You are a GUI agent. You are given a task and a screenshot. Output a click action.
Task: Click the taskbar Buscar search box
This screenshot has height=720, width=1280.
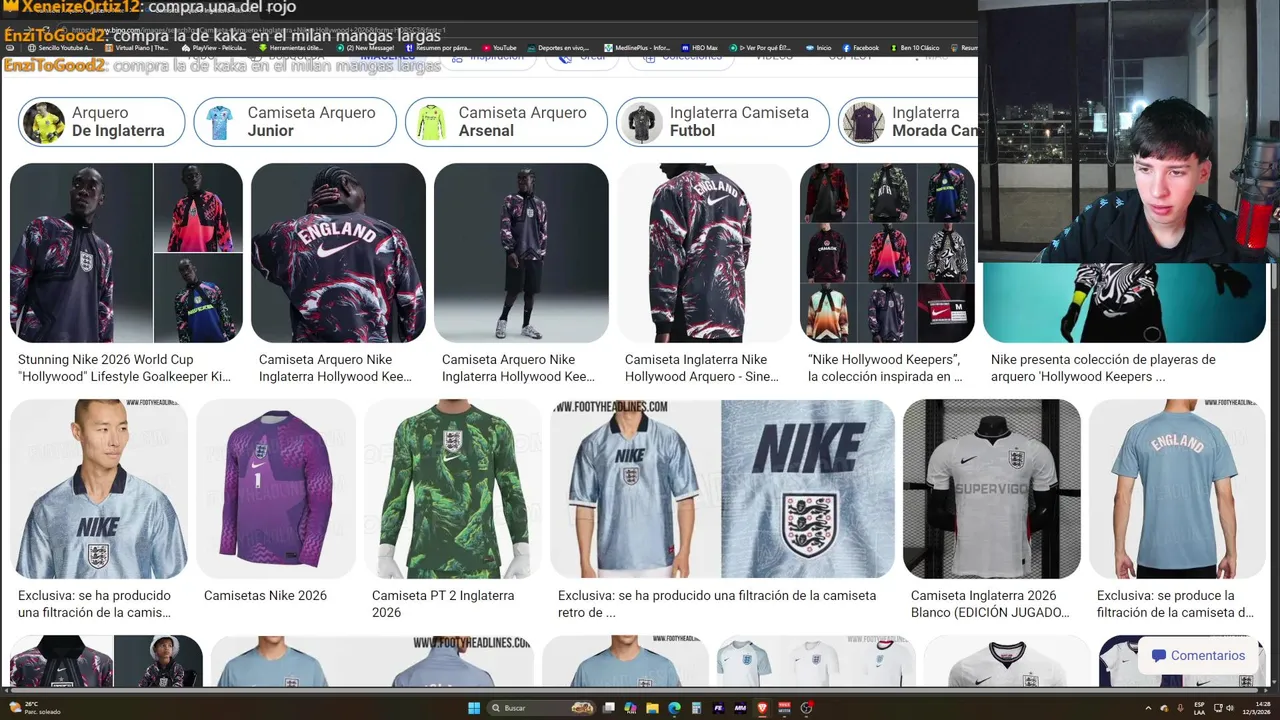541,708
